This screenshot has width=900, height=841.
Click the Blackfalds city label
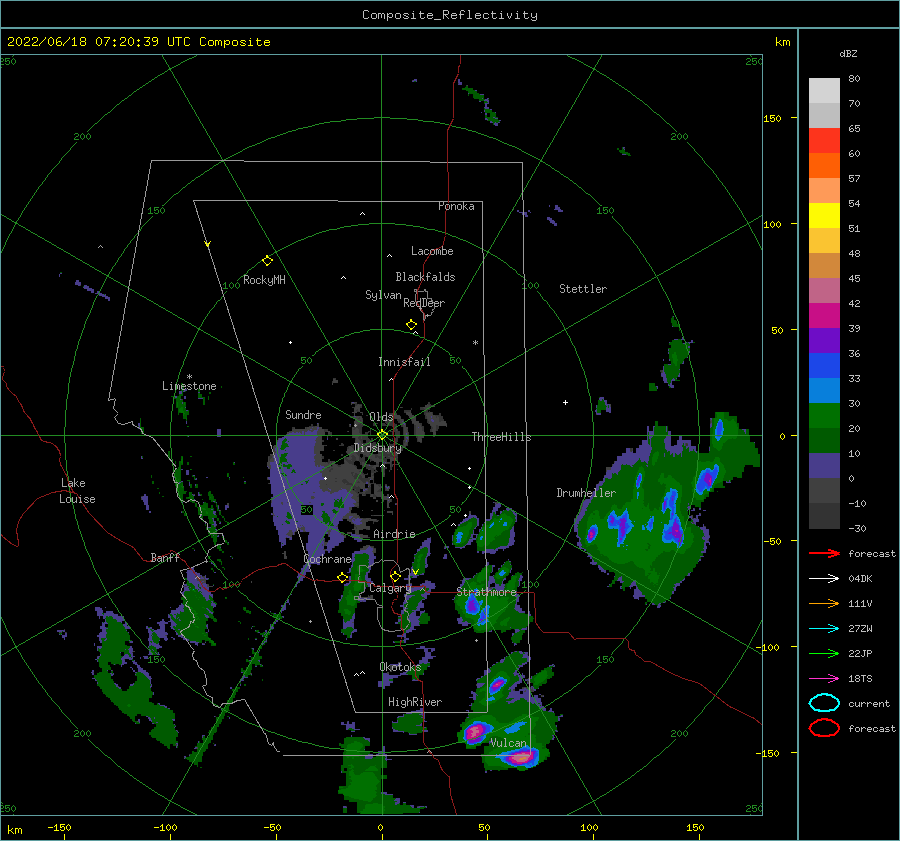[x=425, y=277]
